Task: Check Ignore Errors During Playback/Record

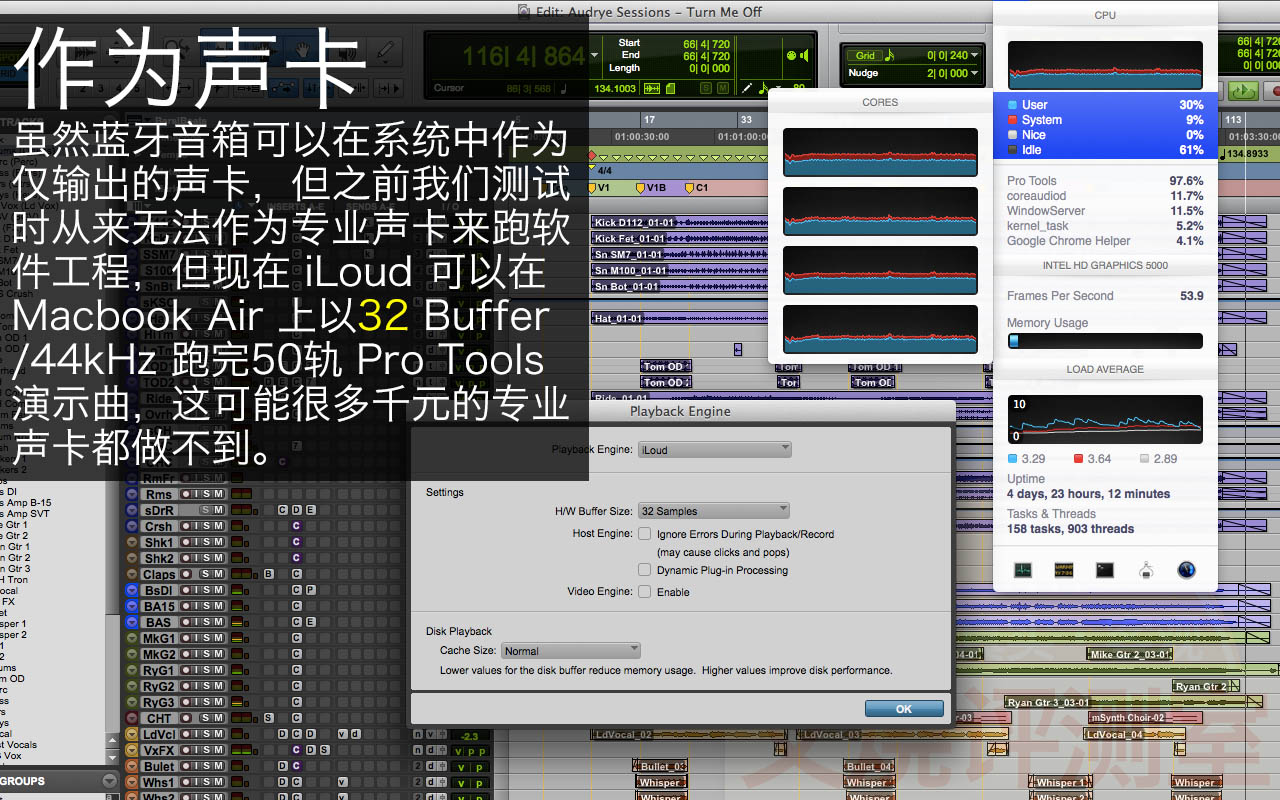Action: (x=645, y=534)
